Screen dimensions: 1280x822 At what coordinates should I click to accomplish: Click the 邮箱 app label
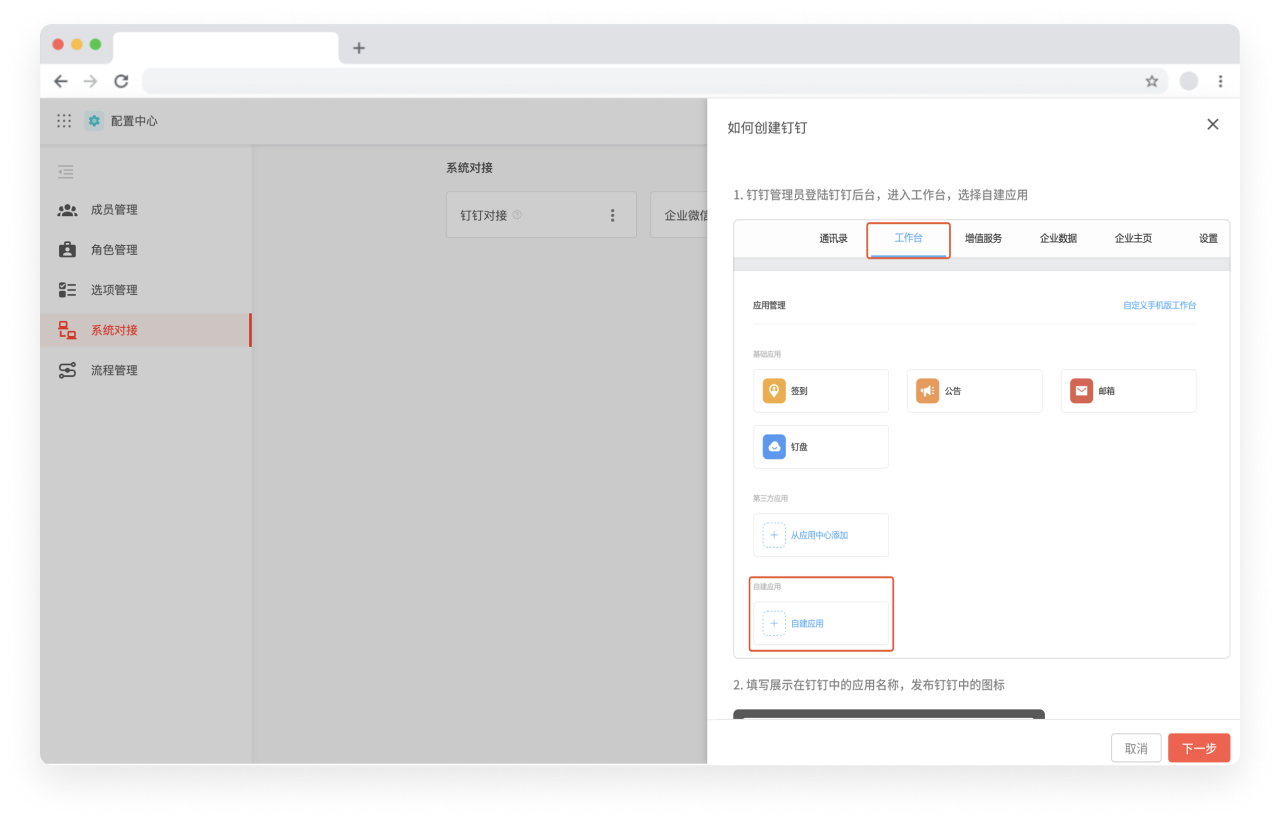[1107, 391]
